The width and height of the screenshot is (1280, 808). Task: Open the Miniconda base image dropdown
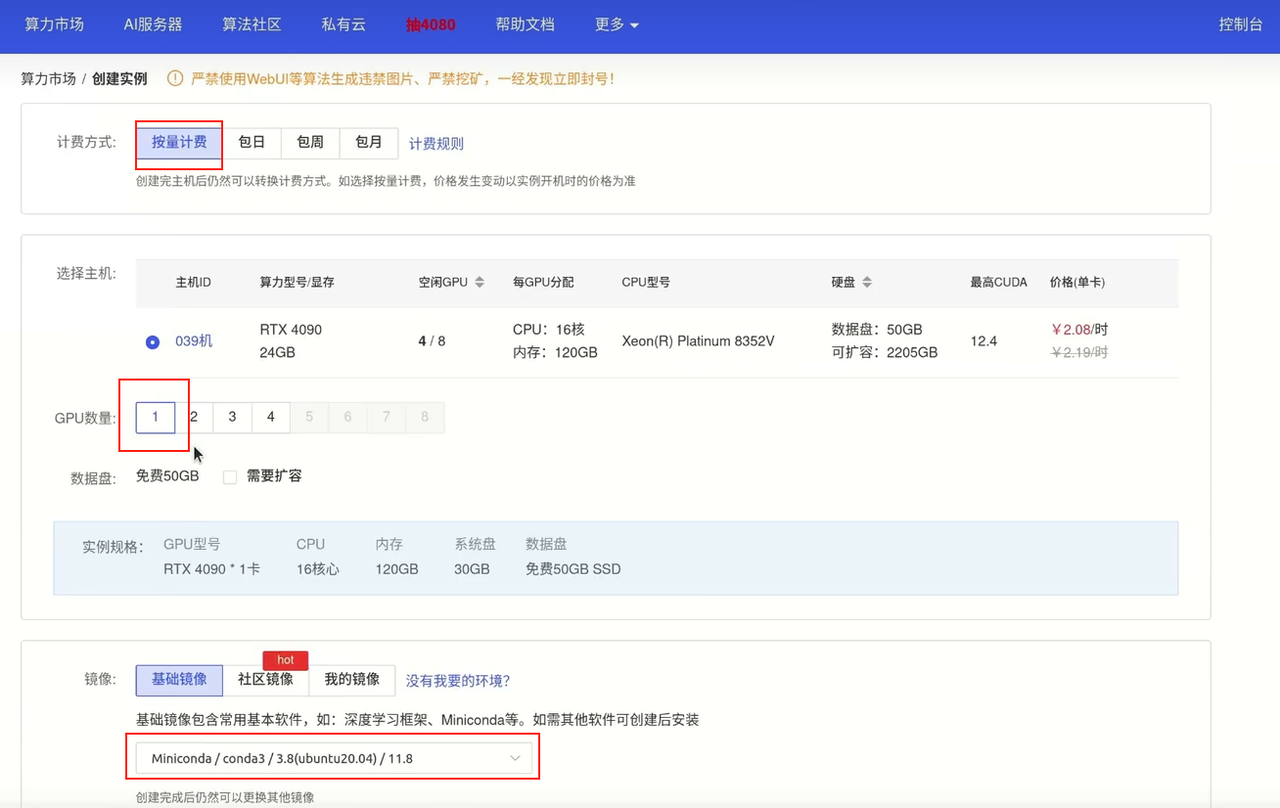pyautogui.click(x=335, y=758)
